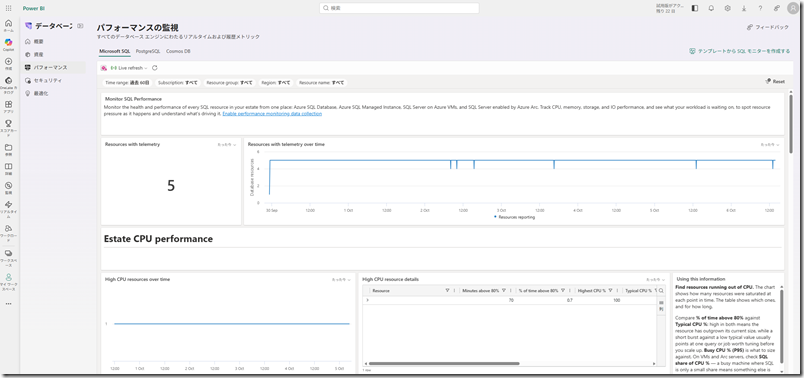Open the Resource group filter
804x378 pixels.
pyautogui.click(x=229, y=82)
